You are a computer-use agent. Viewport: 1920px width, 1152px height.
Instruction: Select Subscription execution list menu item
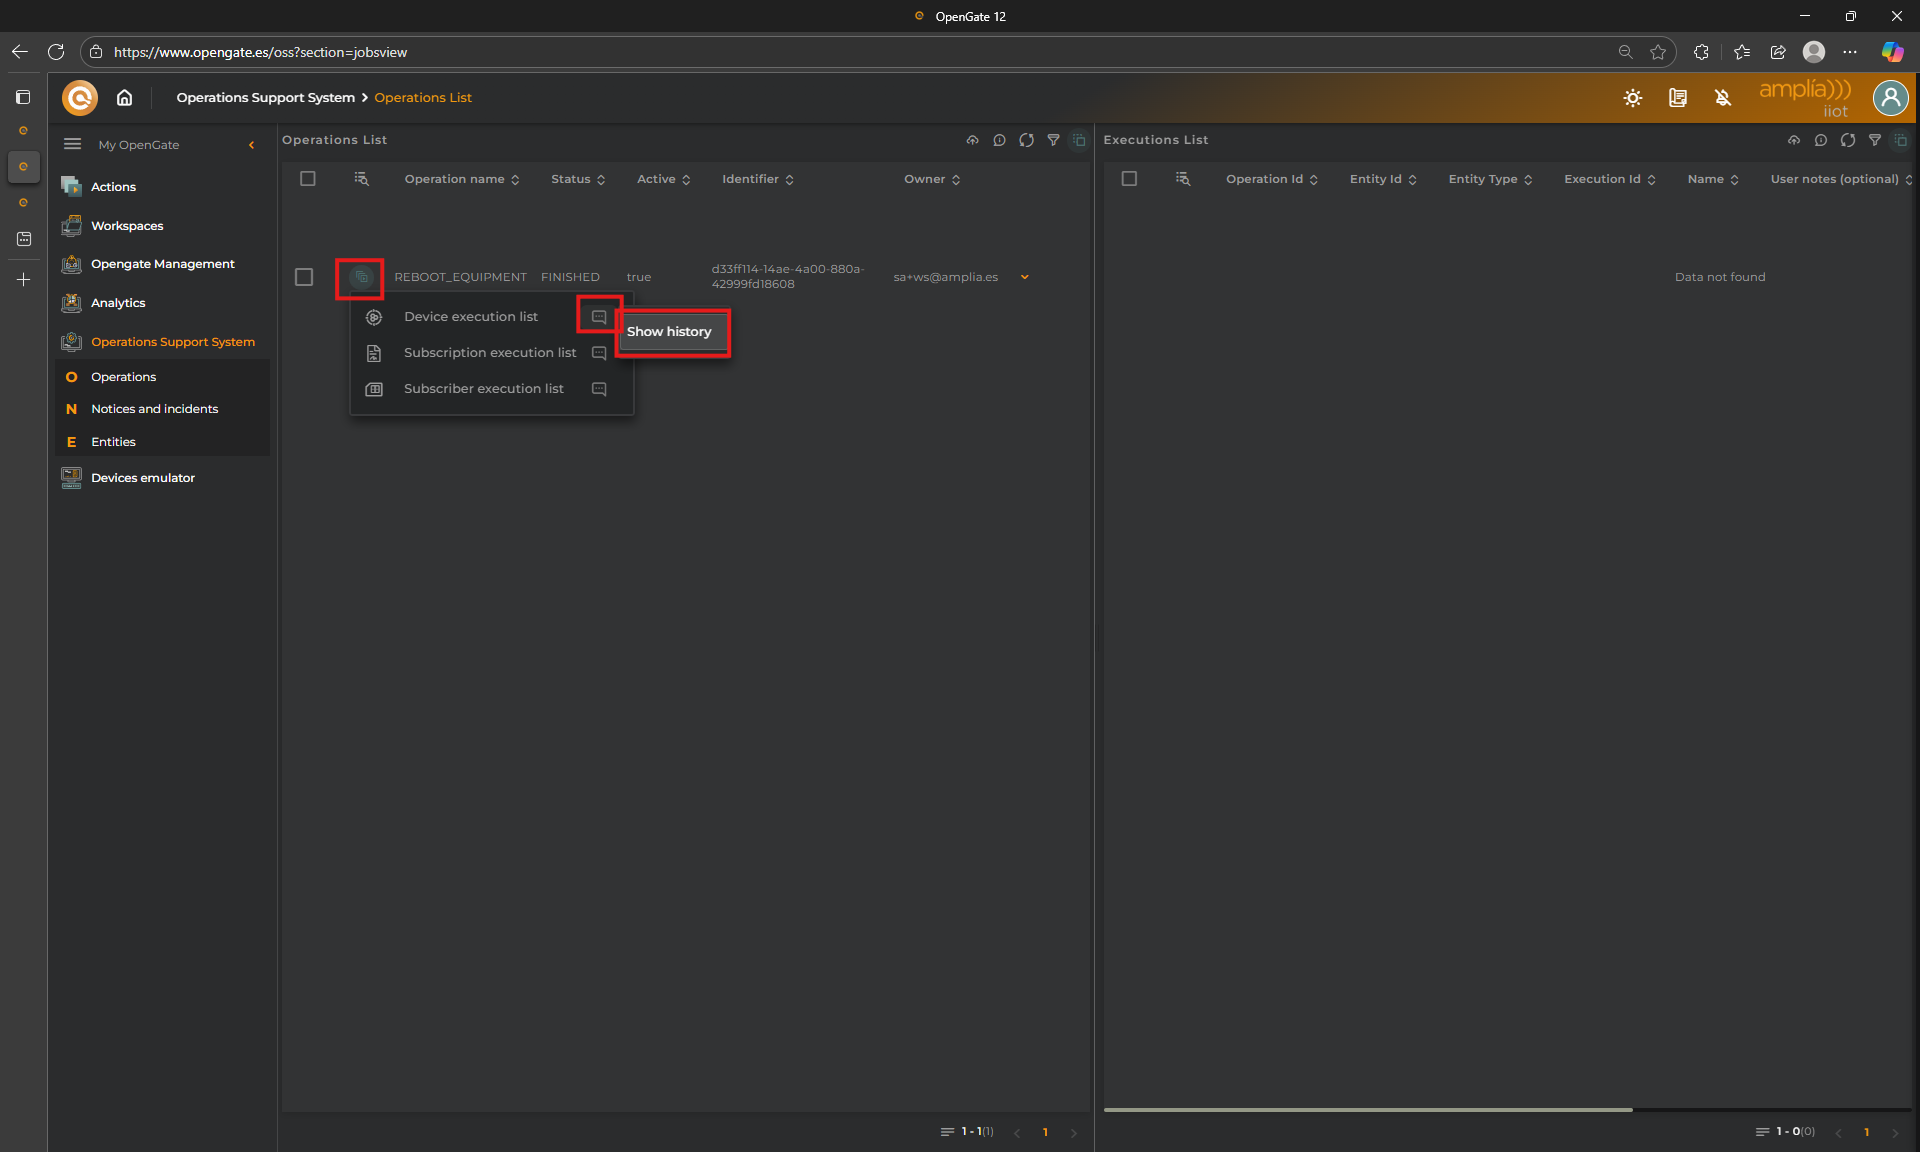pos(489,353)
